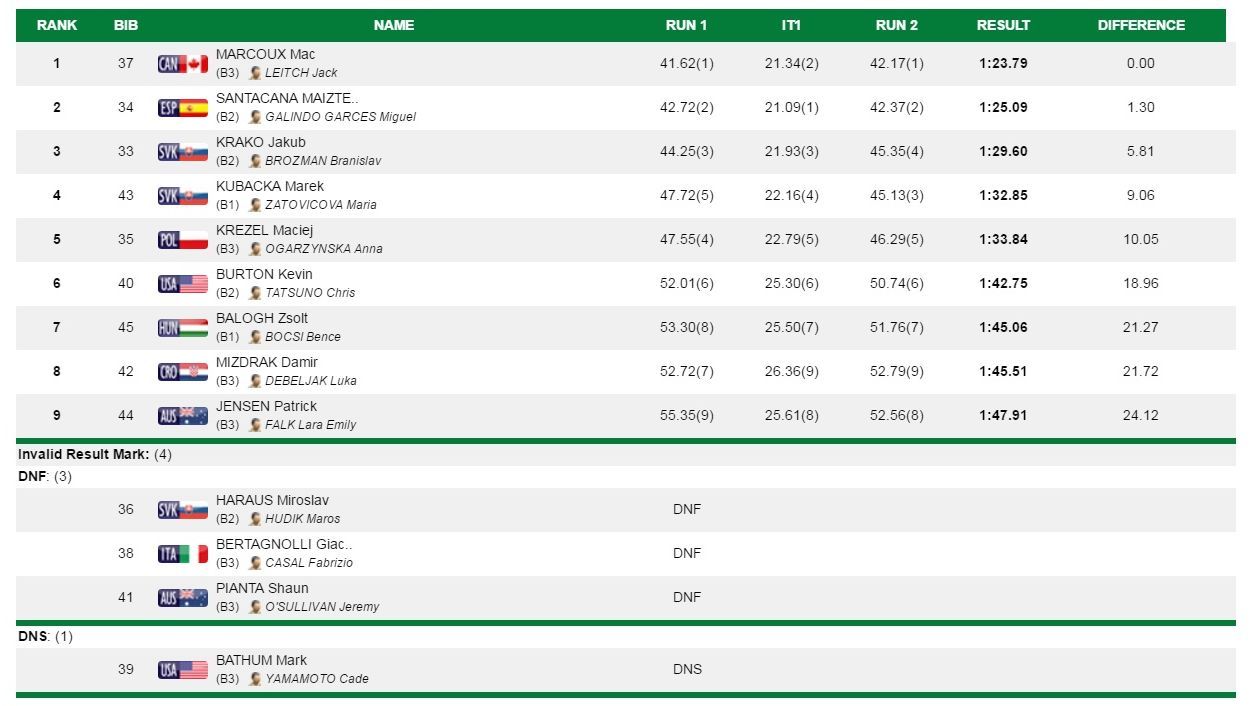Click the RESULT column header

1003,25
